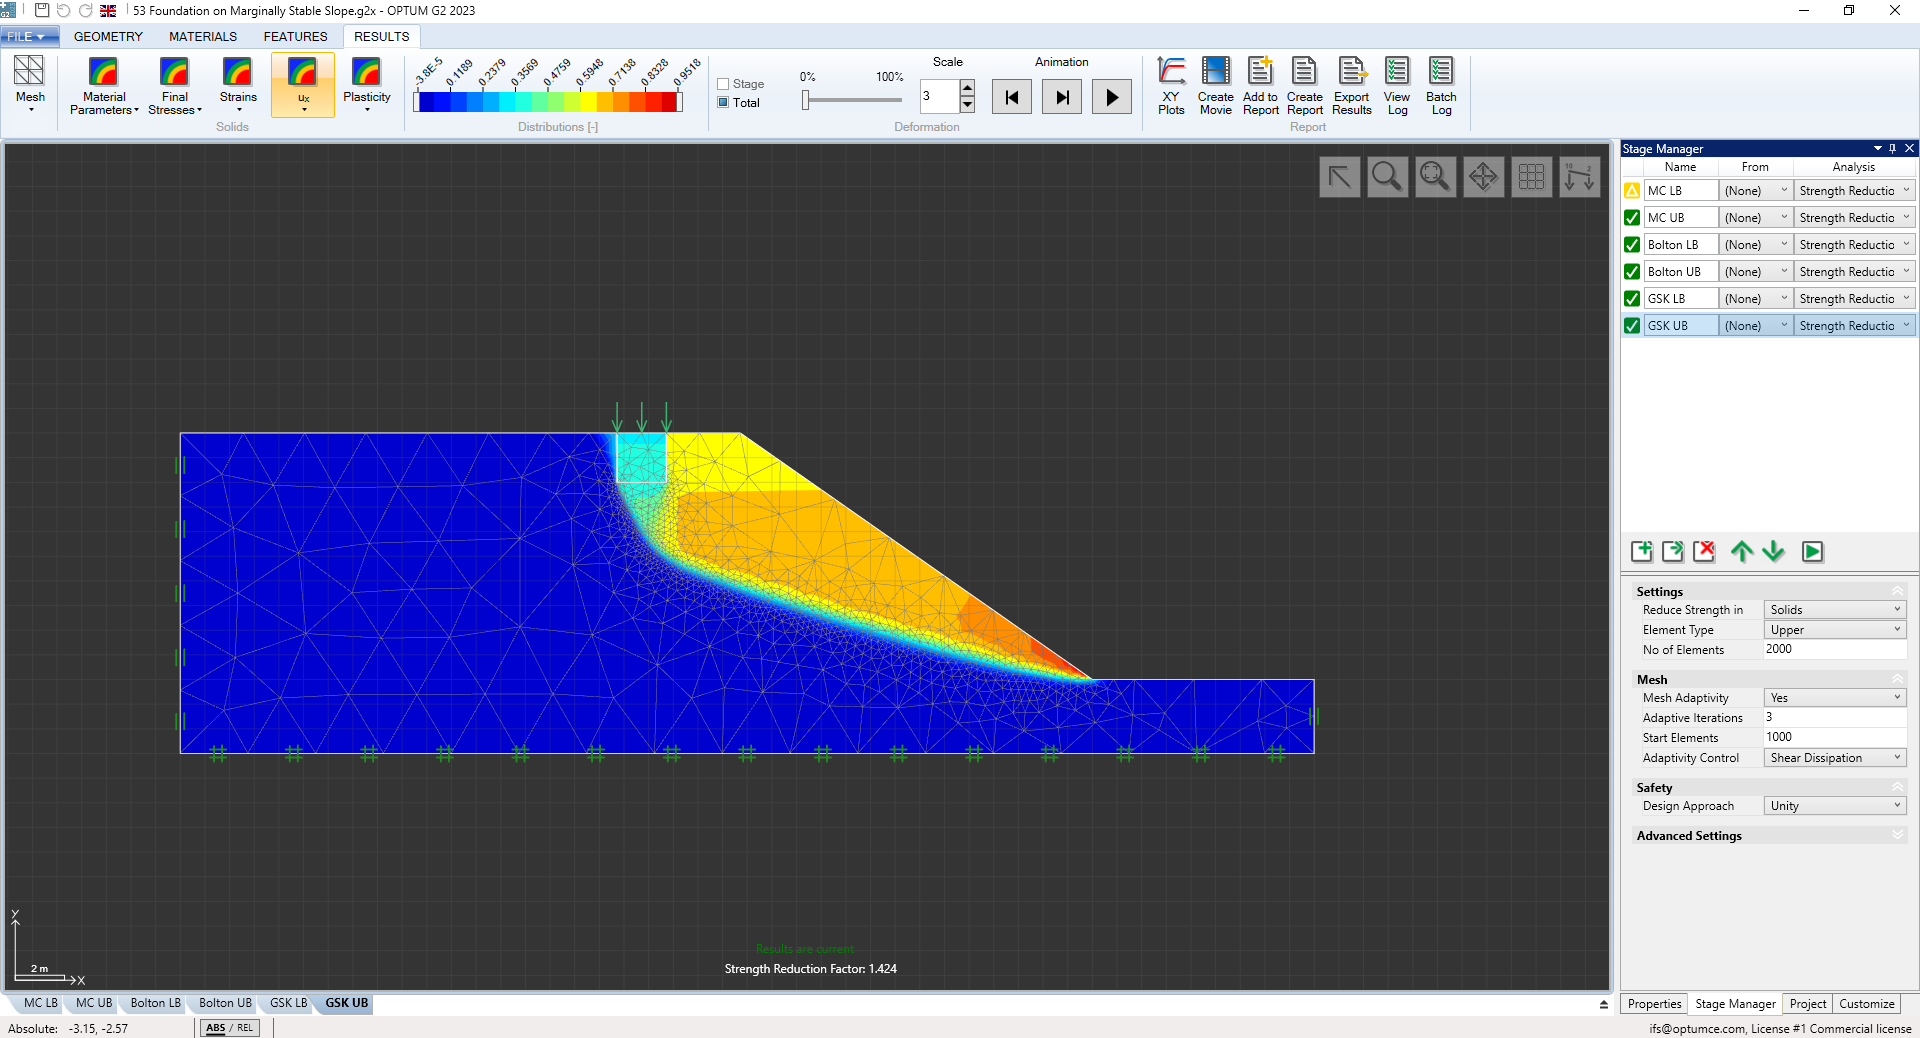
Task: Open the Batch Log
Action: (x=1441, y=86)
